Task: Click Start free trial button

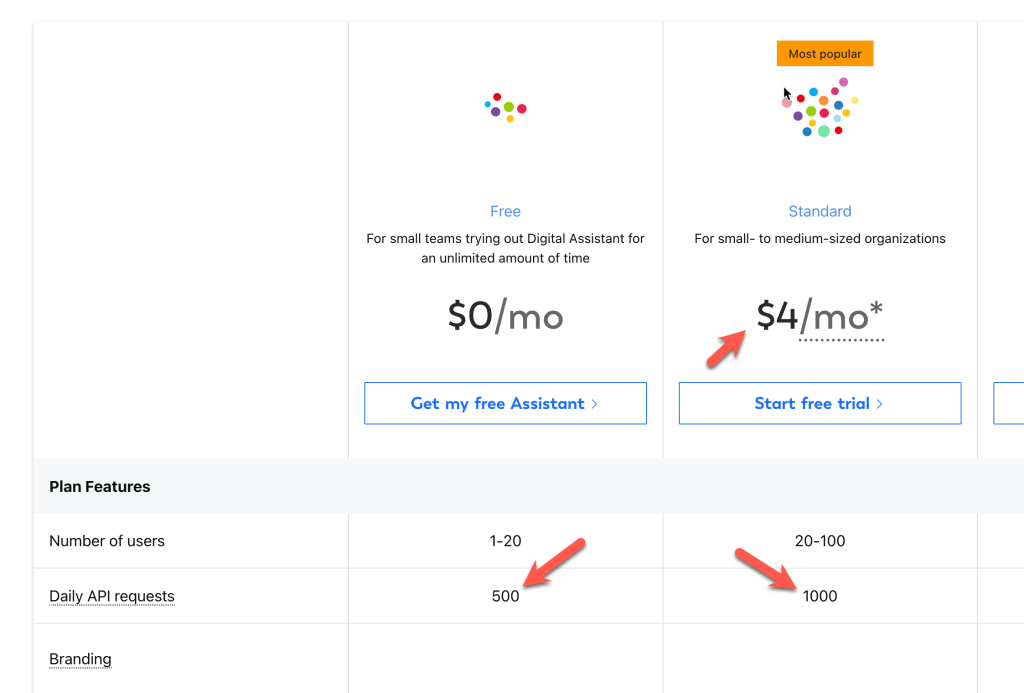Action: [x=820, y=403]
